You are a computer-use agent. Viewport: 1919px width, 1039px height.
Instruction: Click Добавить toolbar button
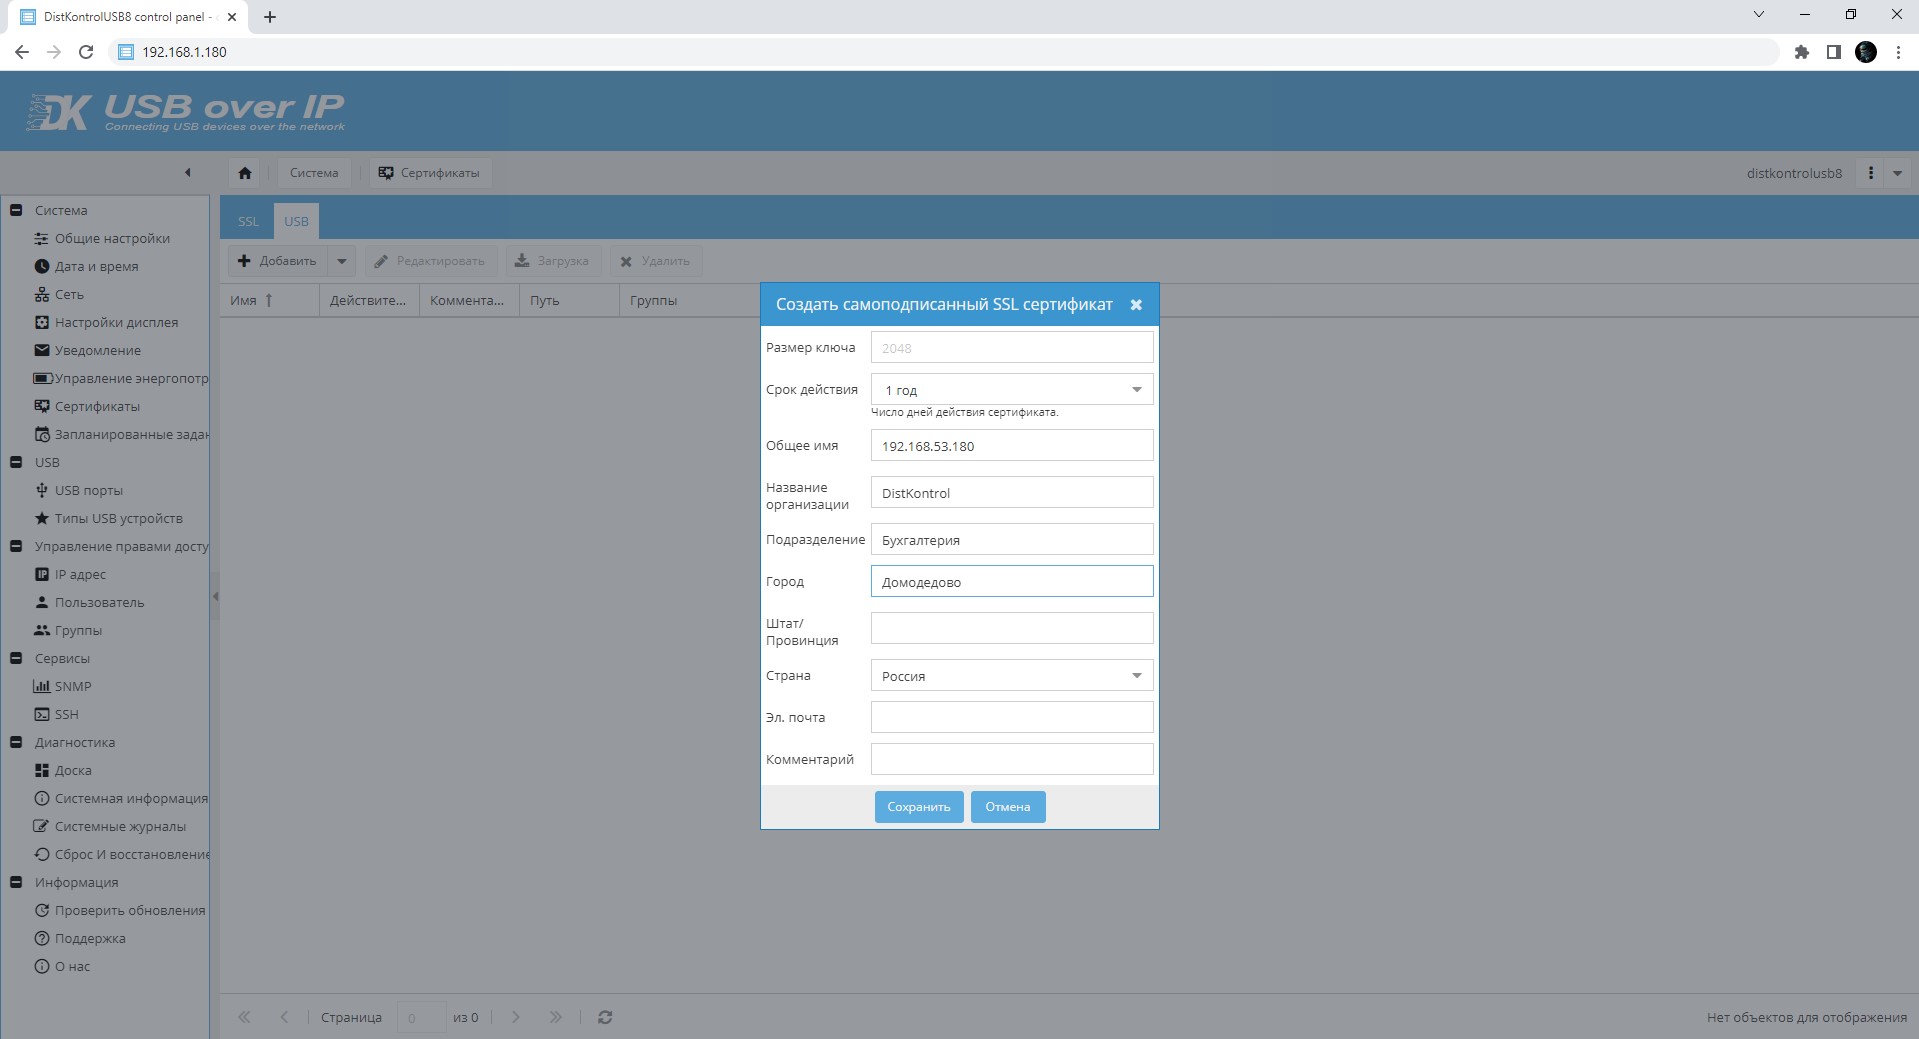[278, 261]
